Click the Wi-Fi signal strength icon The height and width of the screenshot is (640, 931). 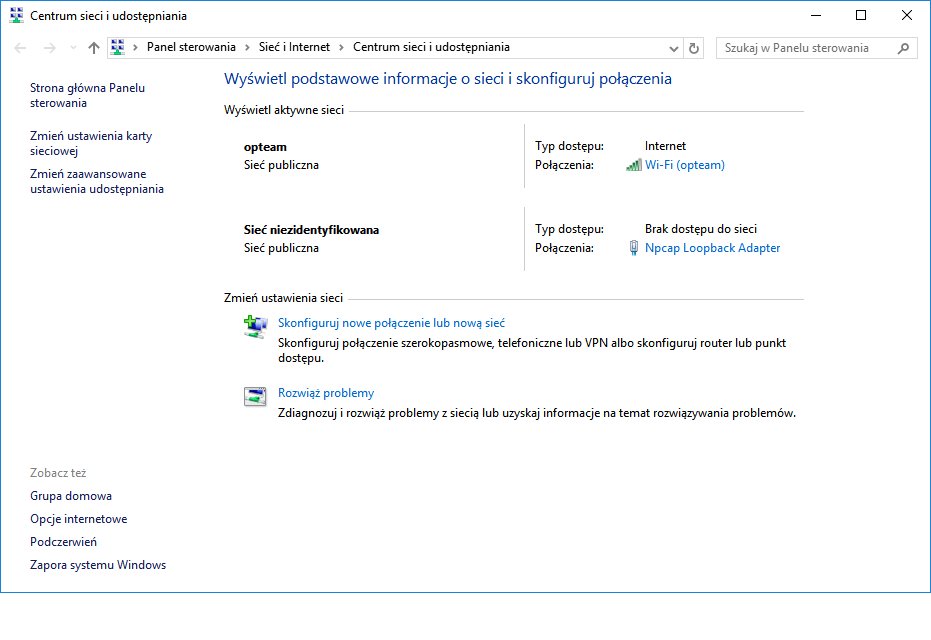coord(633,165)
